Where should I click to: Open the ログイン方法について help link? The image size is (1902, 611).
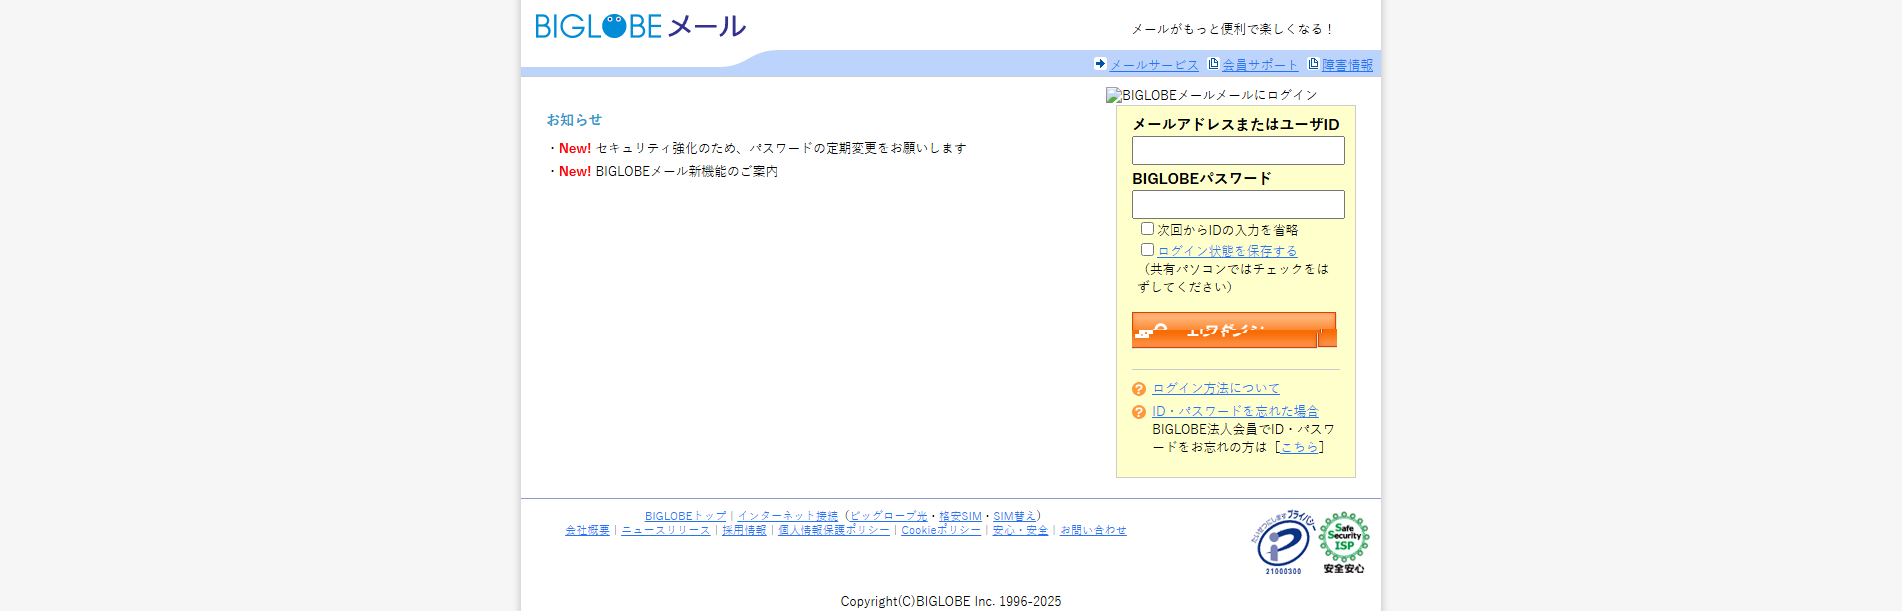click(1216, 388)
